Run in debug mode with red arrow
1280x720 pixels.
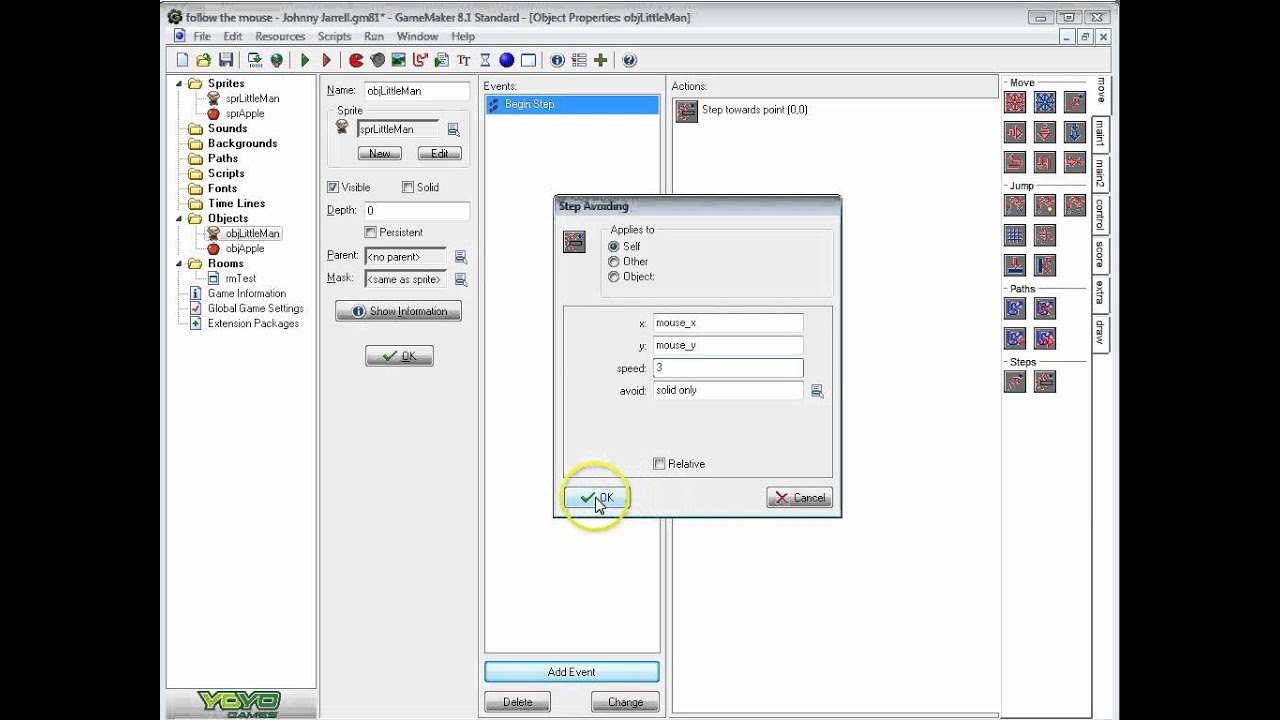326,60
